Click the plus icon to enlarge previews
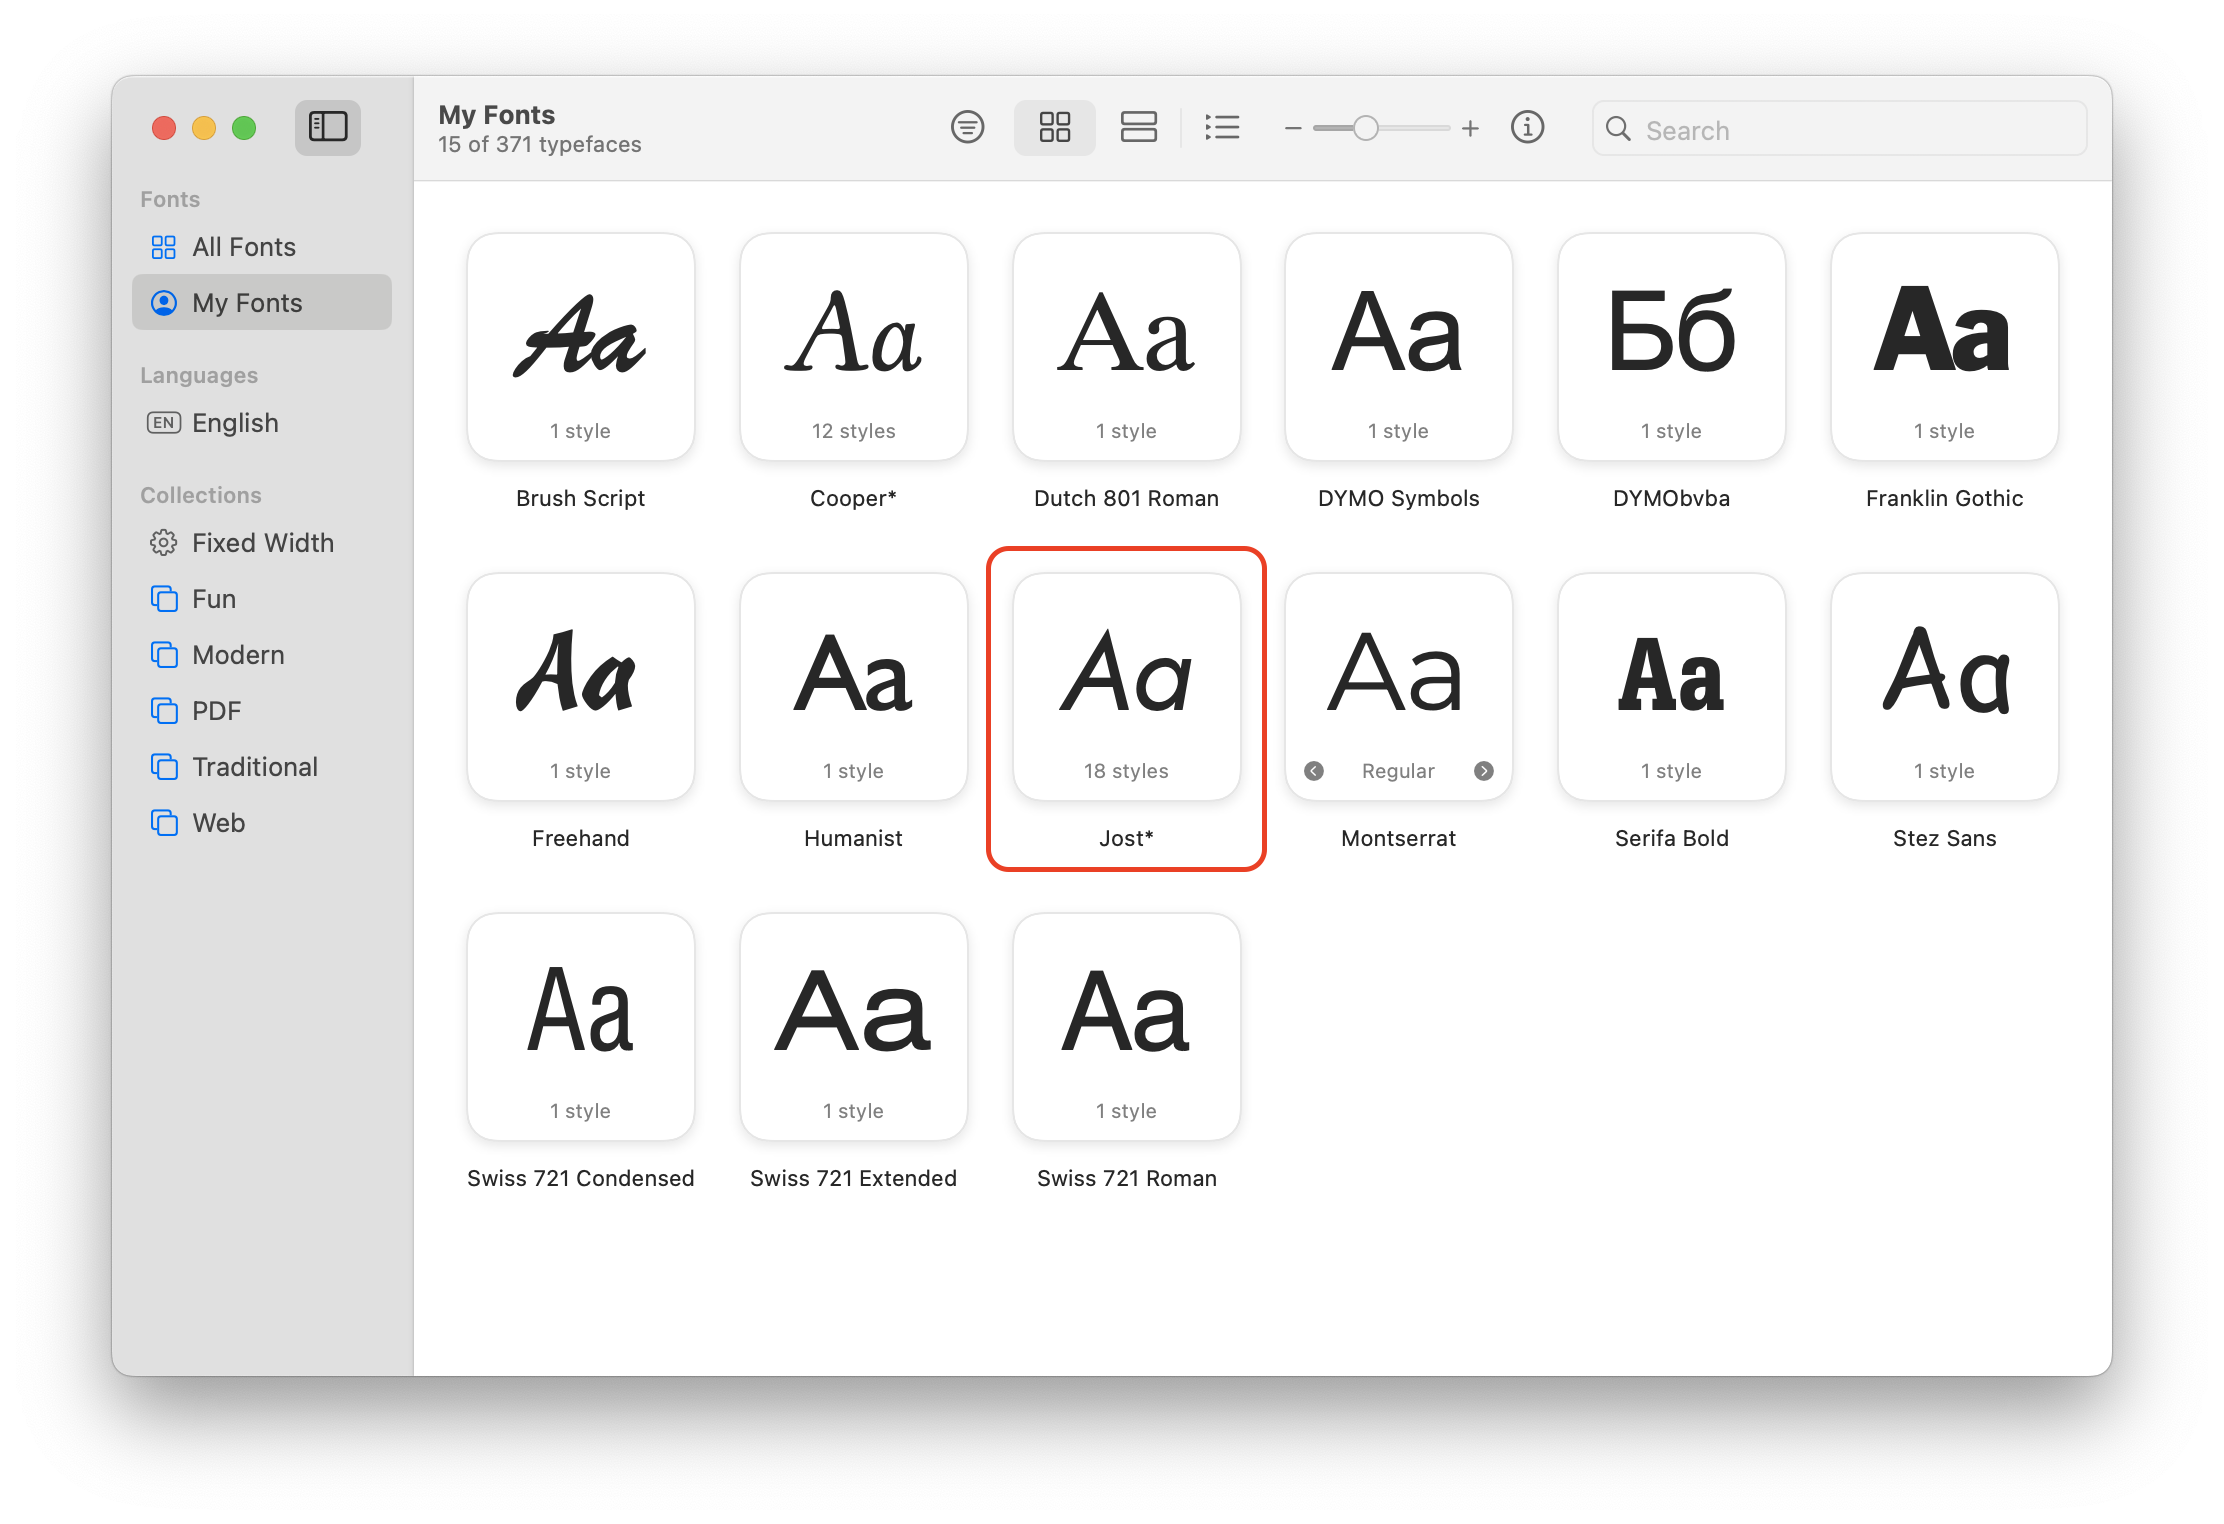The image size is (2224, 1524). tap(1470, 128)
